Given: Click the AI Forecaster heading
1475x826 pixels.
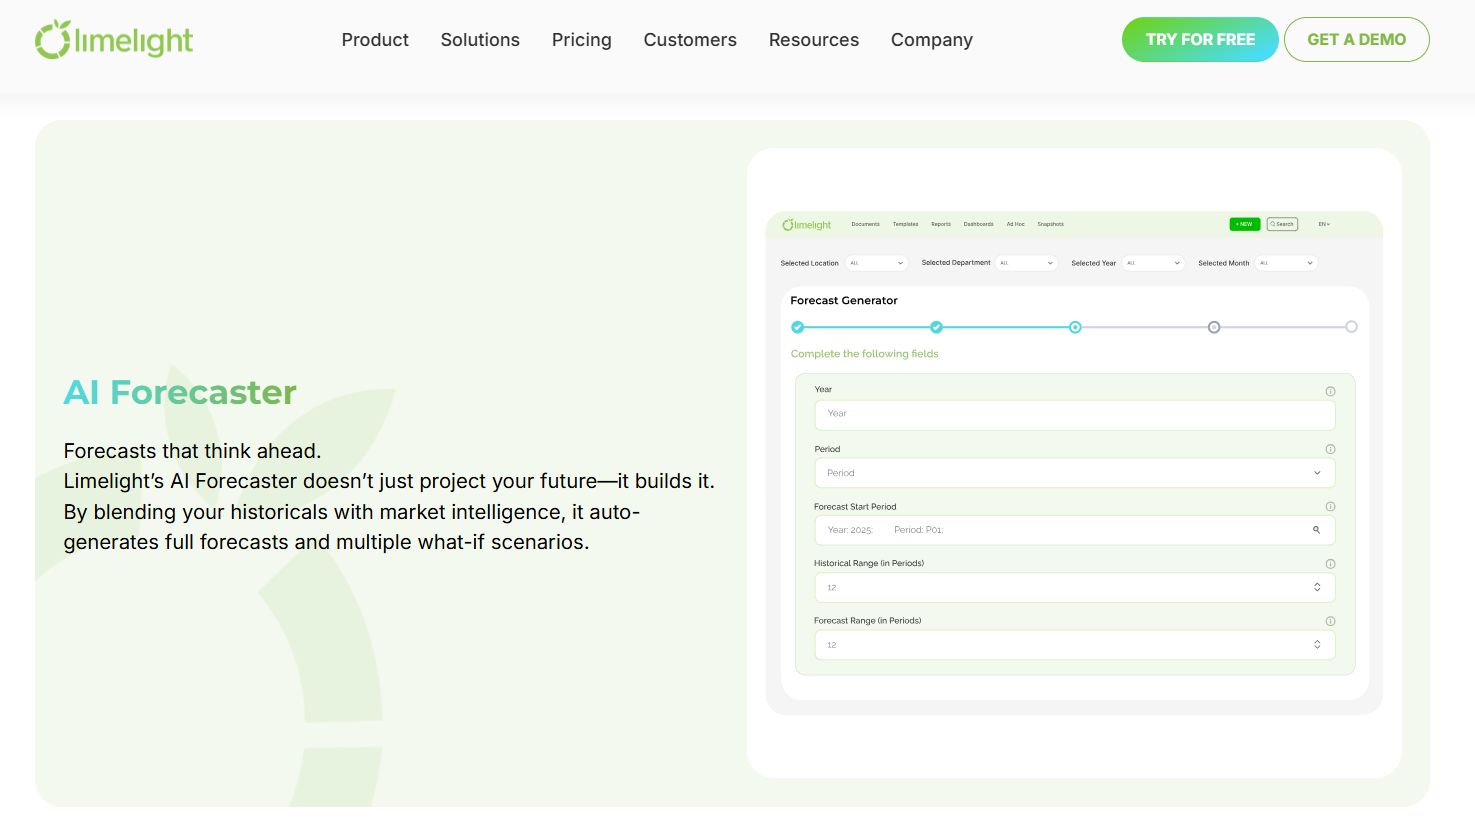Looking at the screenshot, I should click(180, 392).
